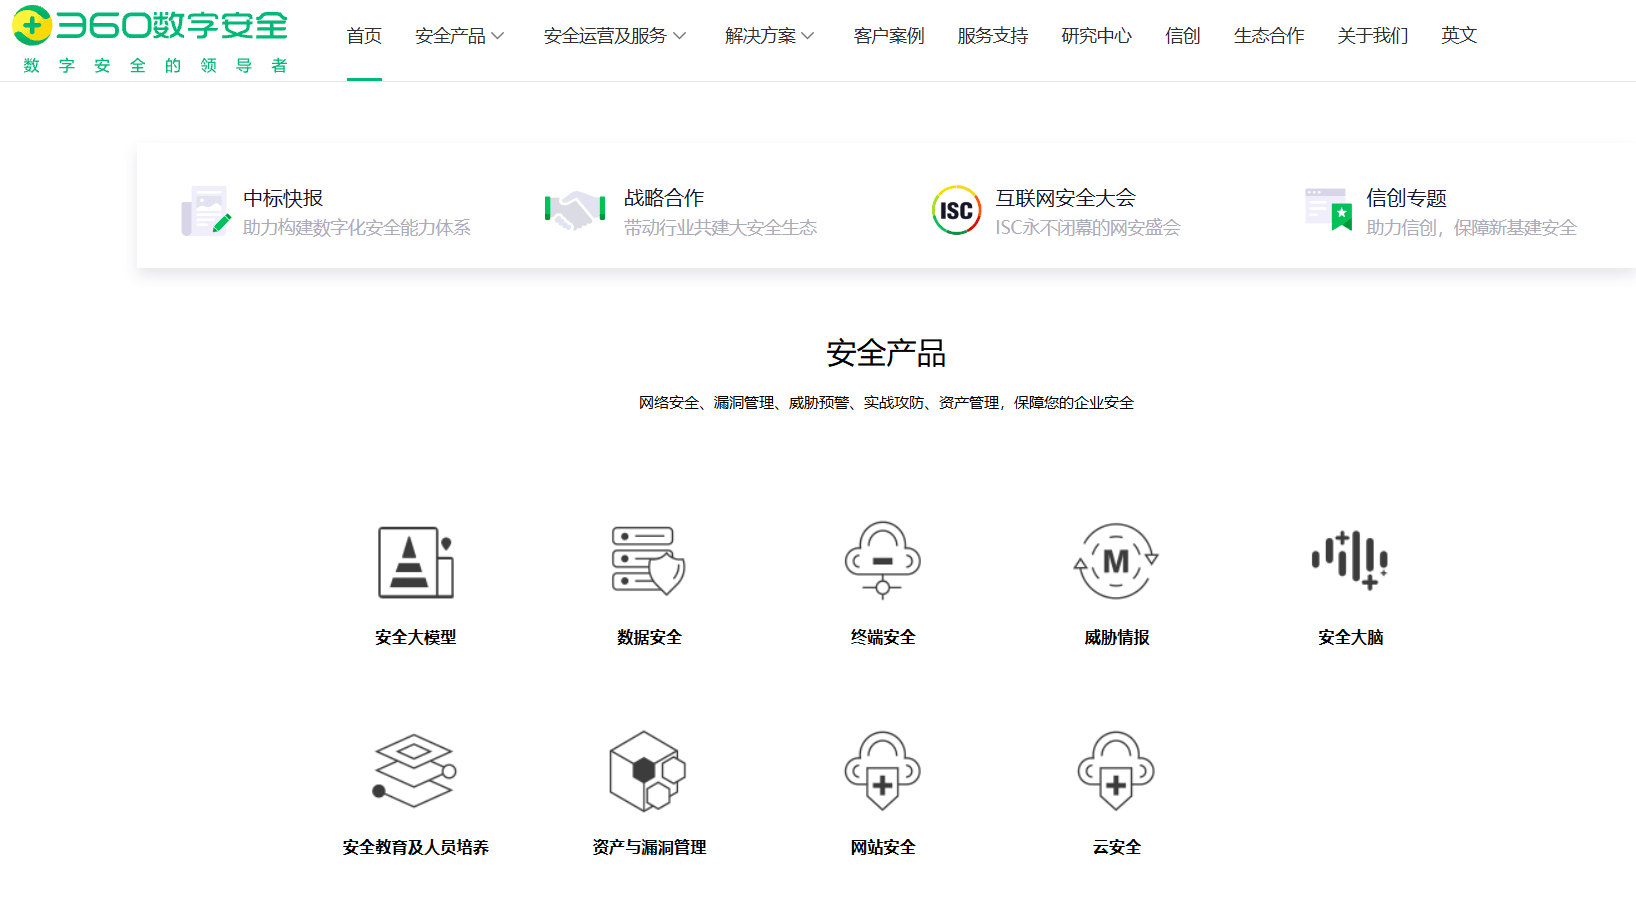Click the 安全教育及人员培养 label link

[x=416, y=847]
